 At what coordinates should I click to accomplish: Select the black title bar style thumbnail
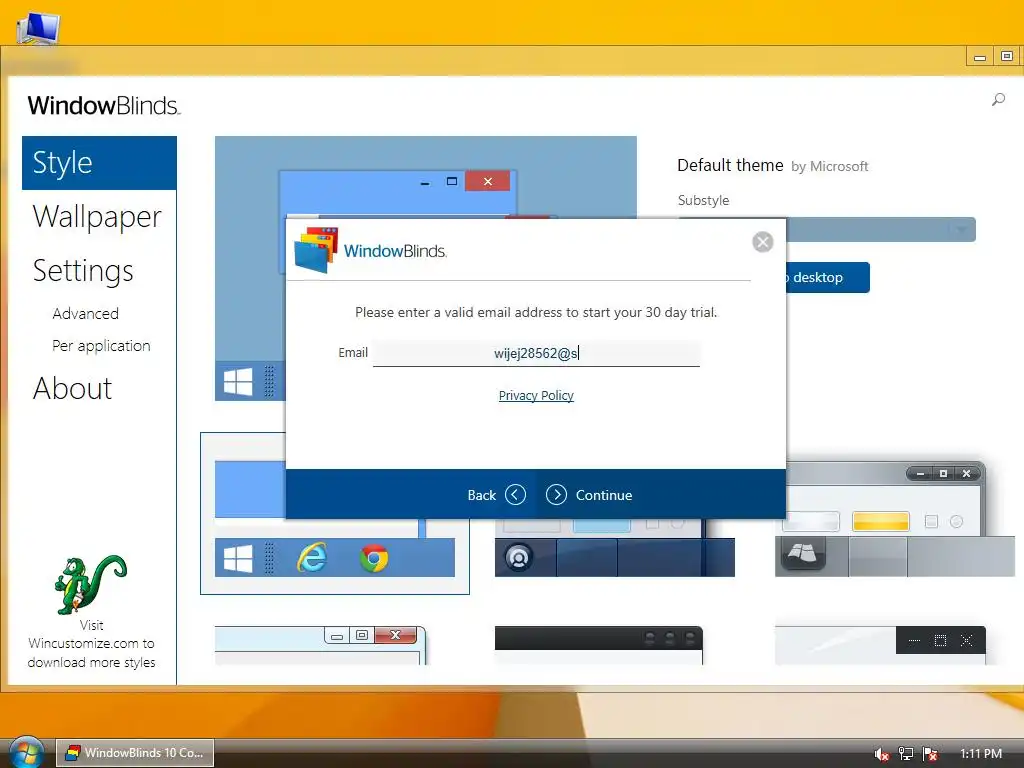pyautogui.click(x=599, y=645)
